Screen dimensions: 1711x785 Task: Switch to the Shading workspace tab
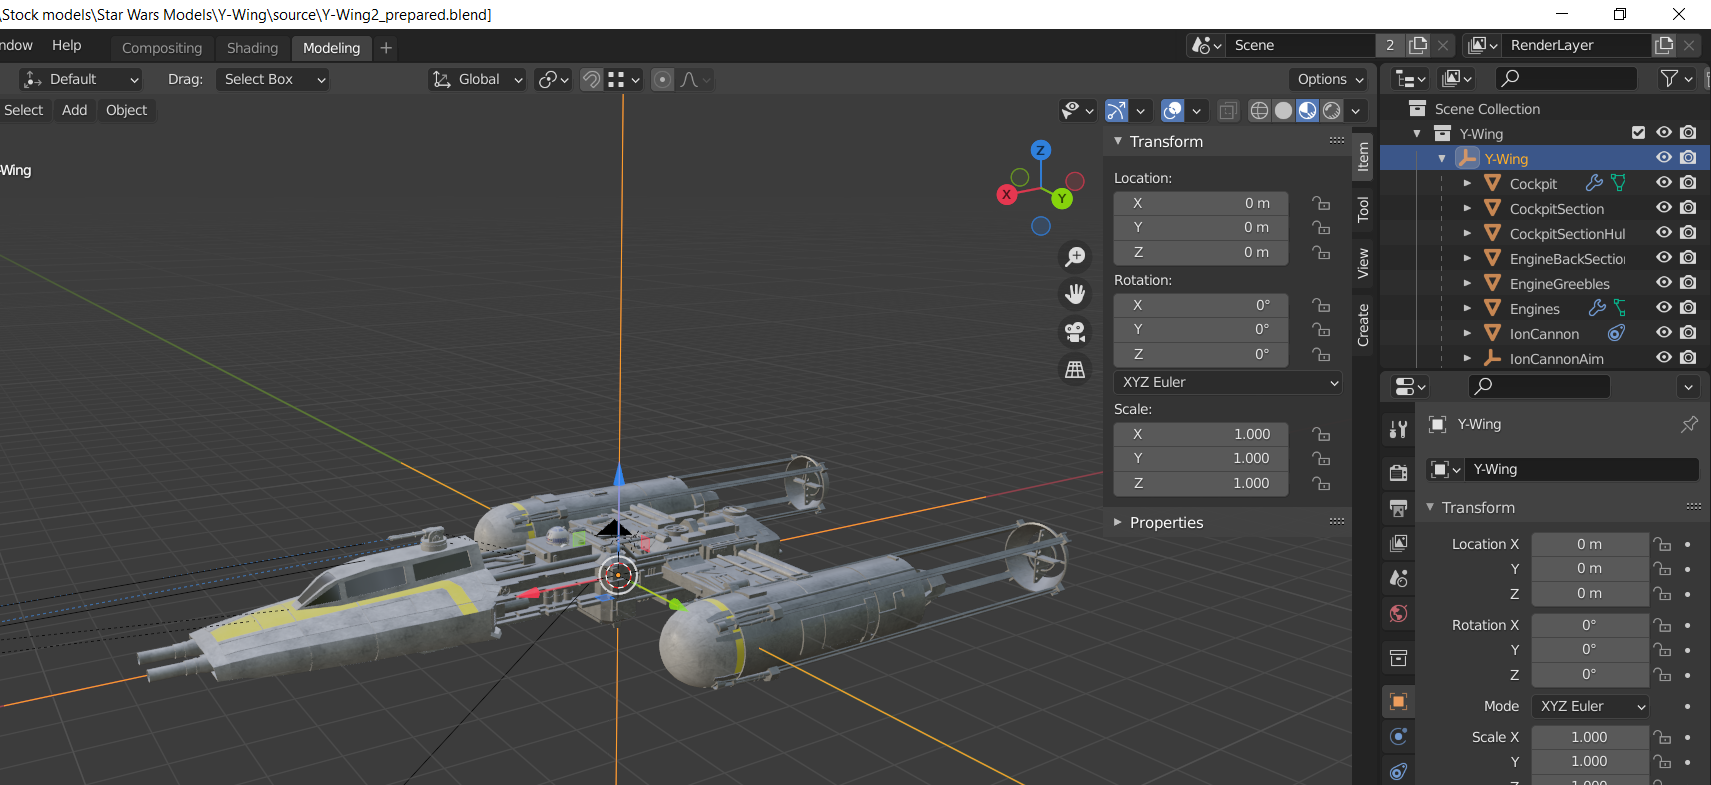click(252, 48)
